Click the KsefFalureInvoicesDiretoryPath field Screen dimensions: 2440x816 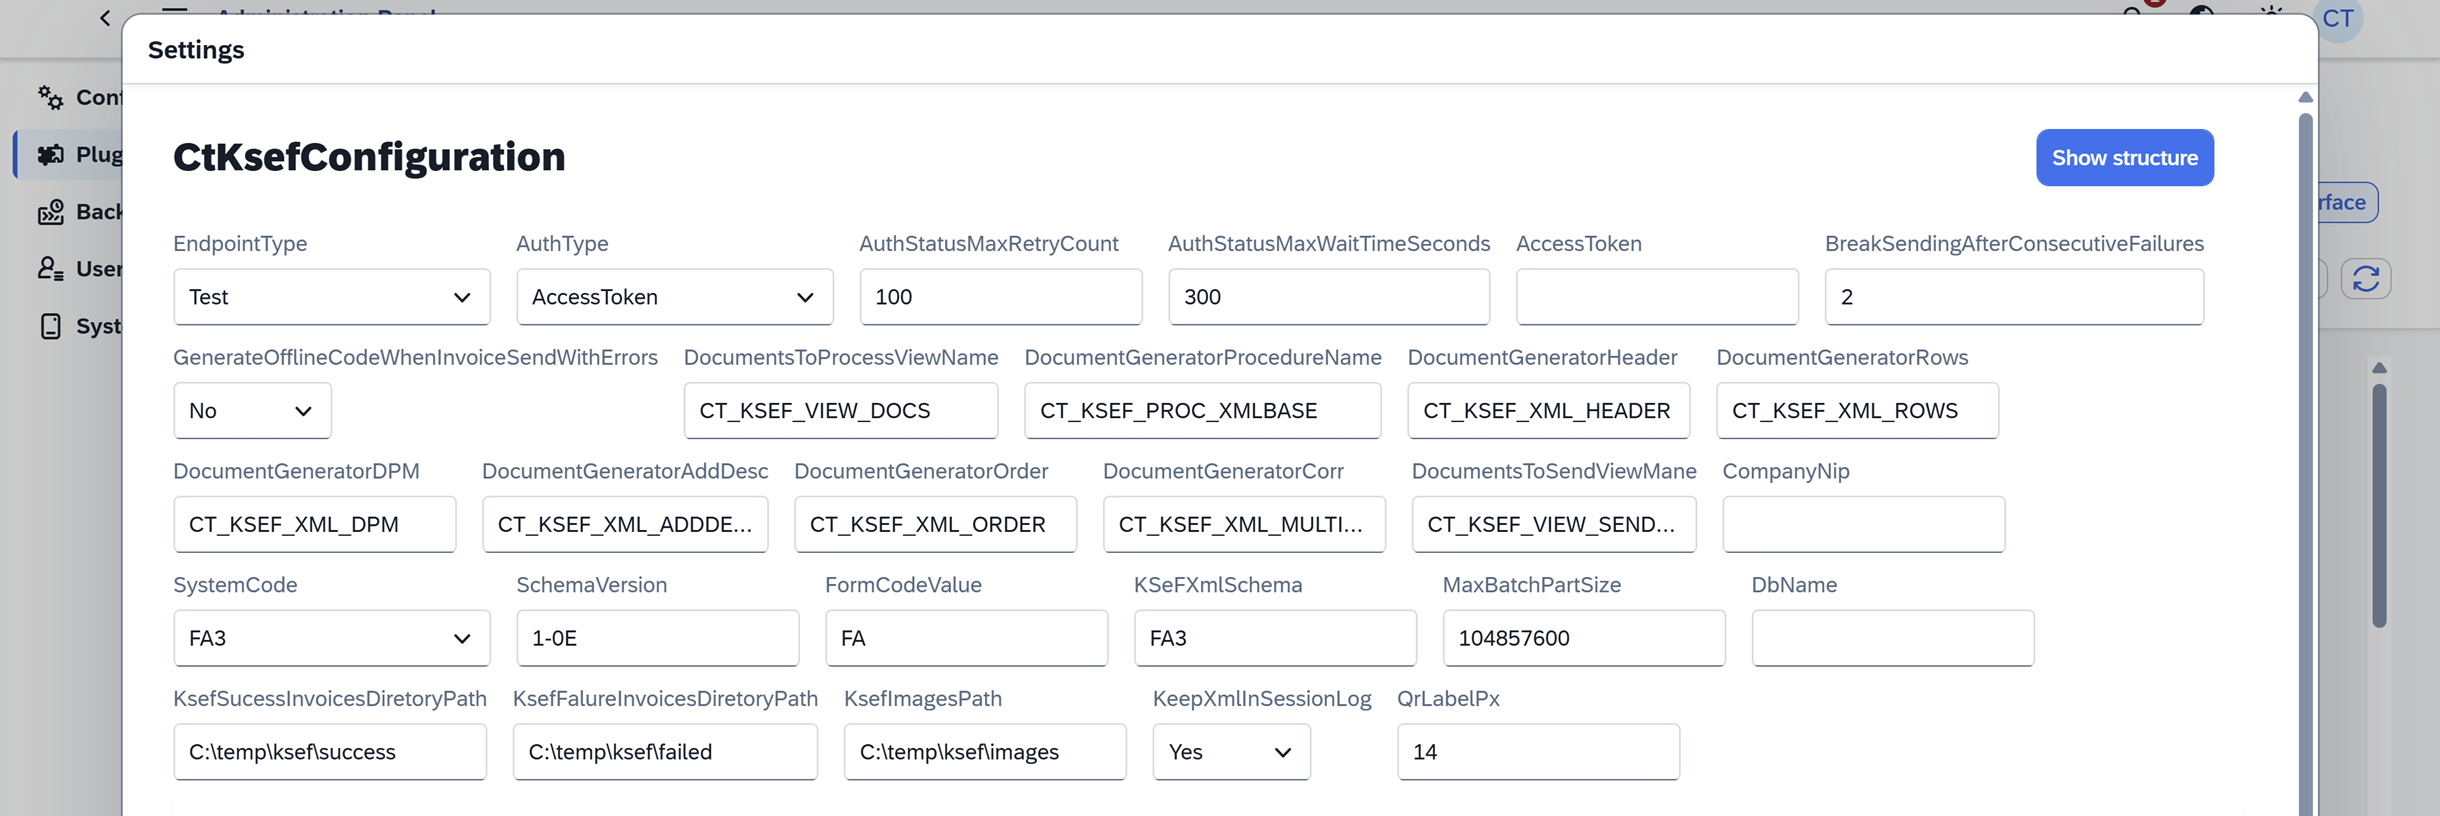[x=665, y=752]
